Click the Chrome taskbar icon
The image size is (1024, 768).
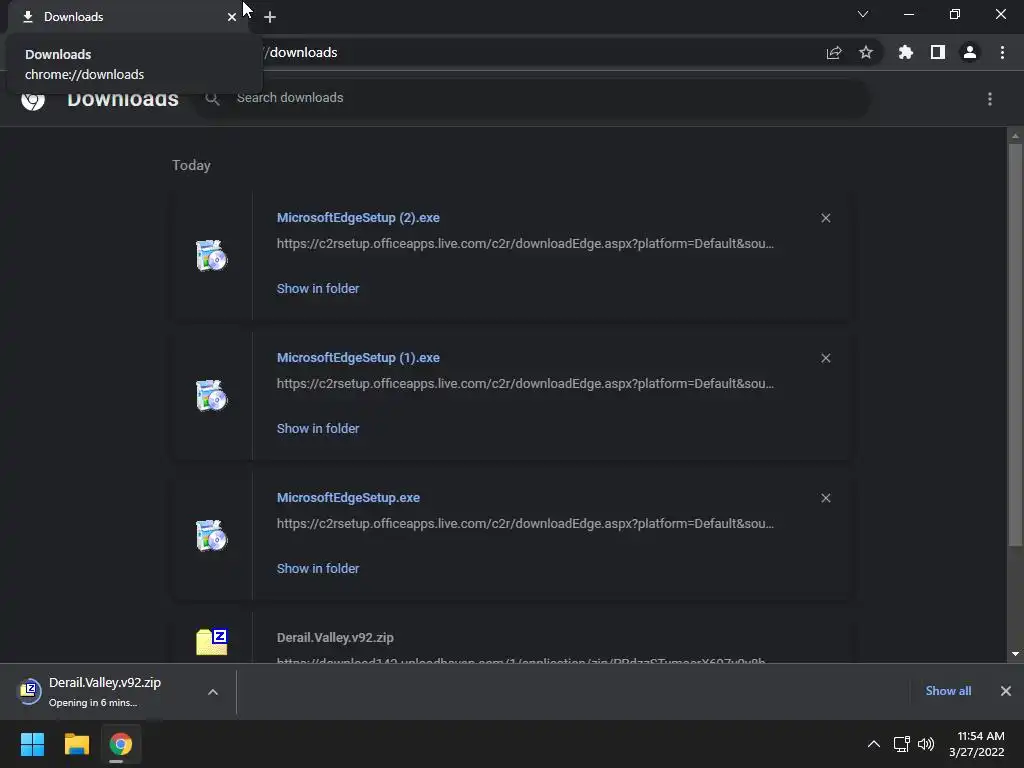point(120,744)
